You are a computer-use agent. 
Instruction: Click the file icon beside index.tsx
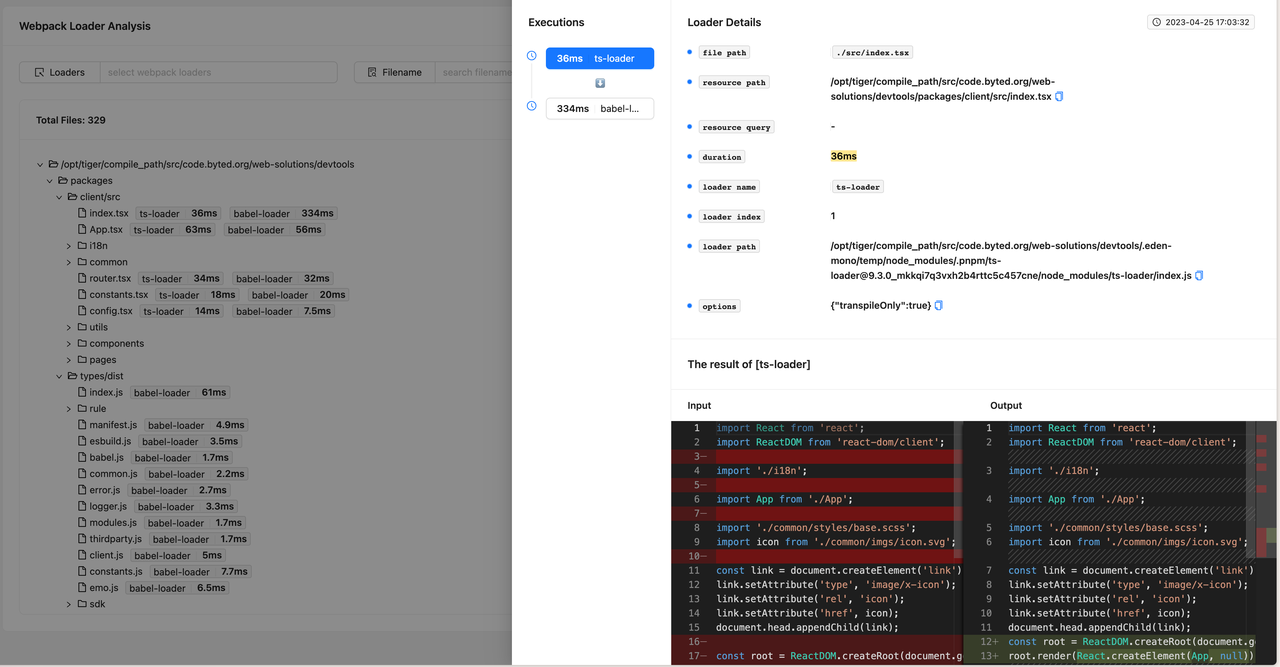[80, 213]
